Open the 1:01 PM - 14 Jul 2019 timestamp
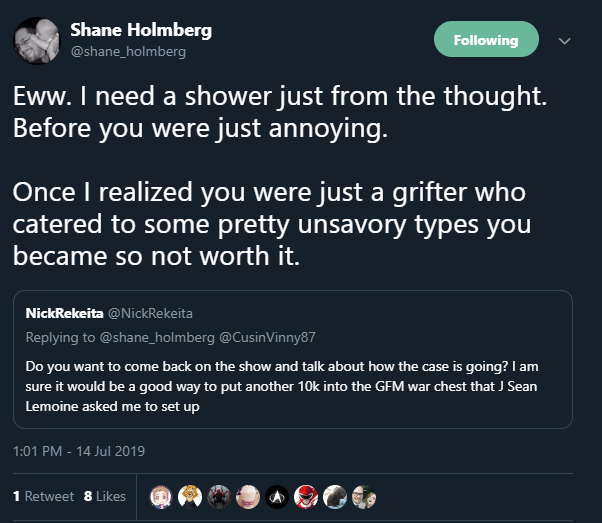 [x=79, y=451]
